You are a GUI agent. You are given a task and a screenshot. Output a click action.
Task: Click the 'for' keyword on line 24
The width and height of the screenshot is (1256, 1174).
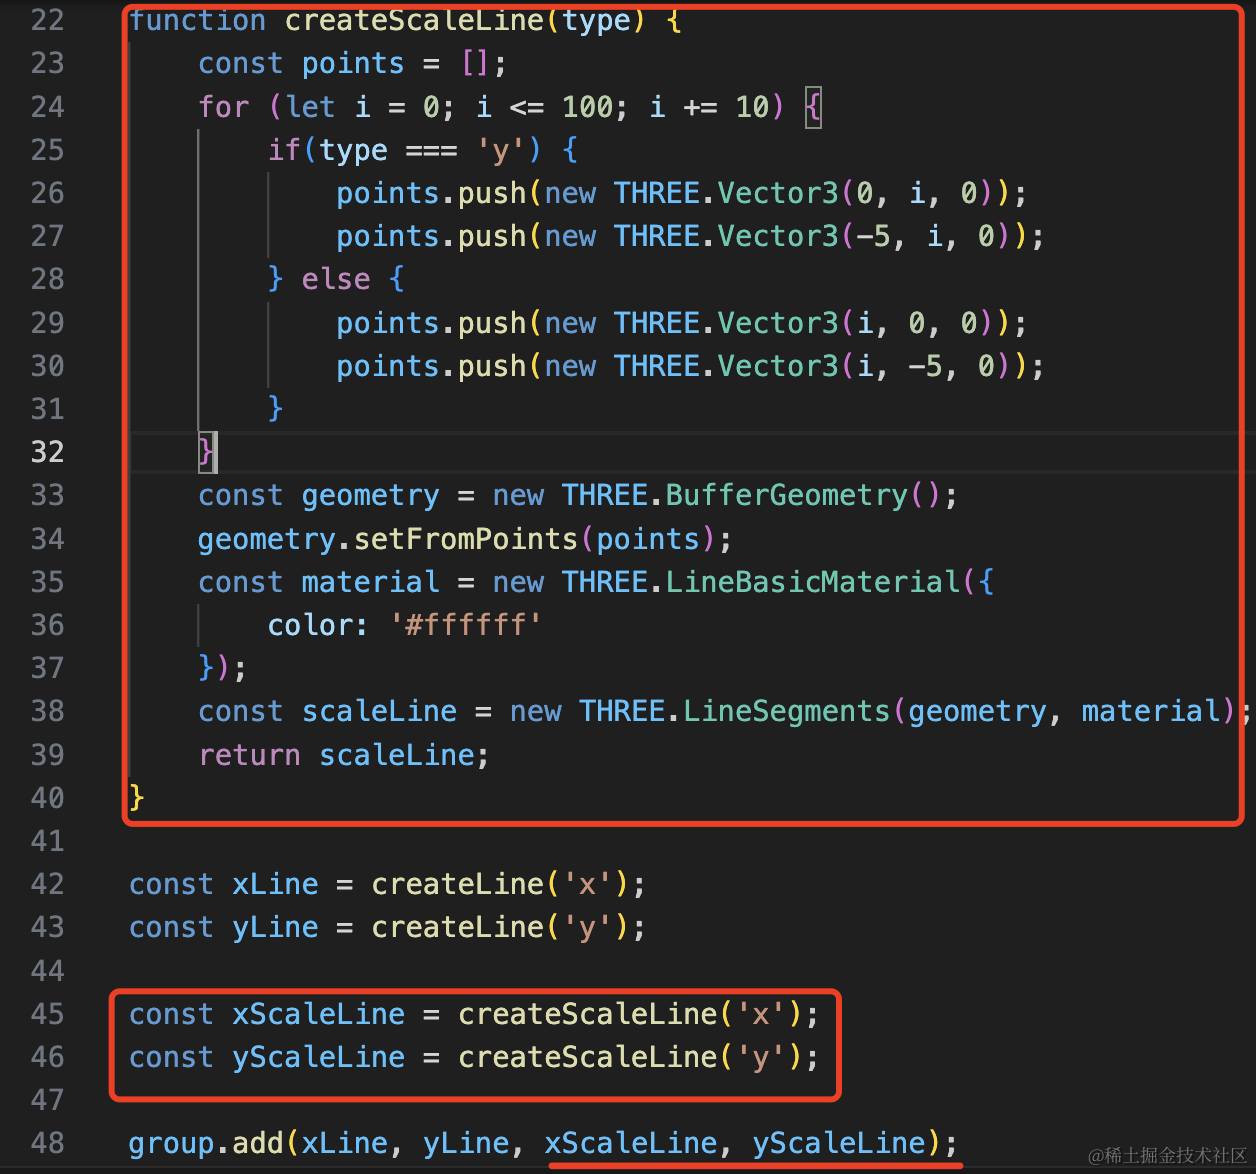point(224,106)
